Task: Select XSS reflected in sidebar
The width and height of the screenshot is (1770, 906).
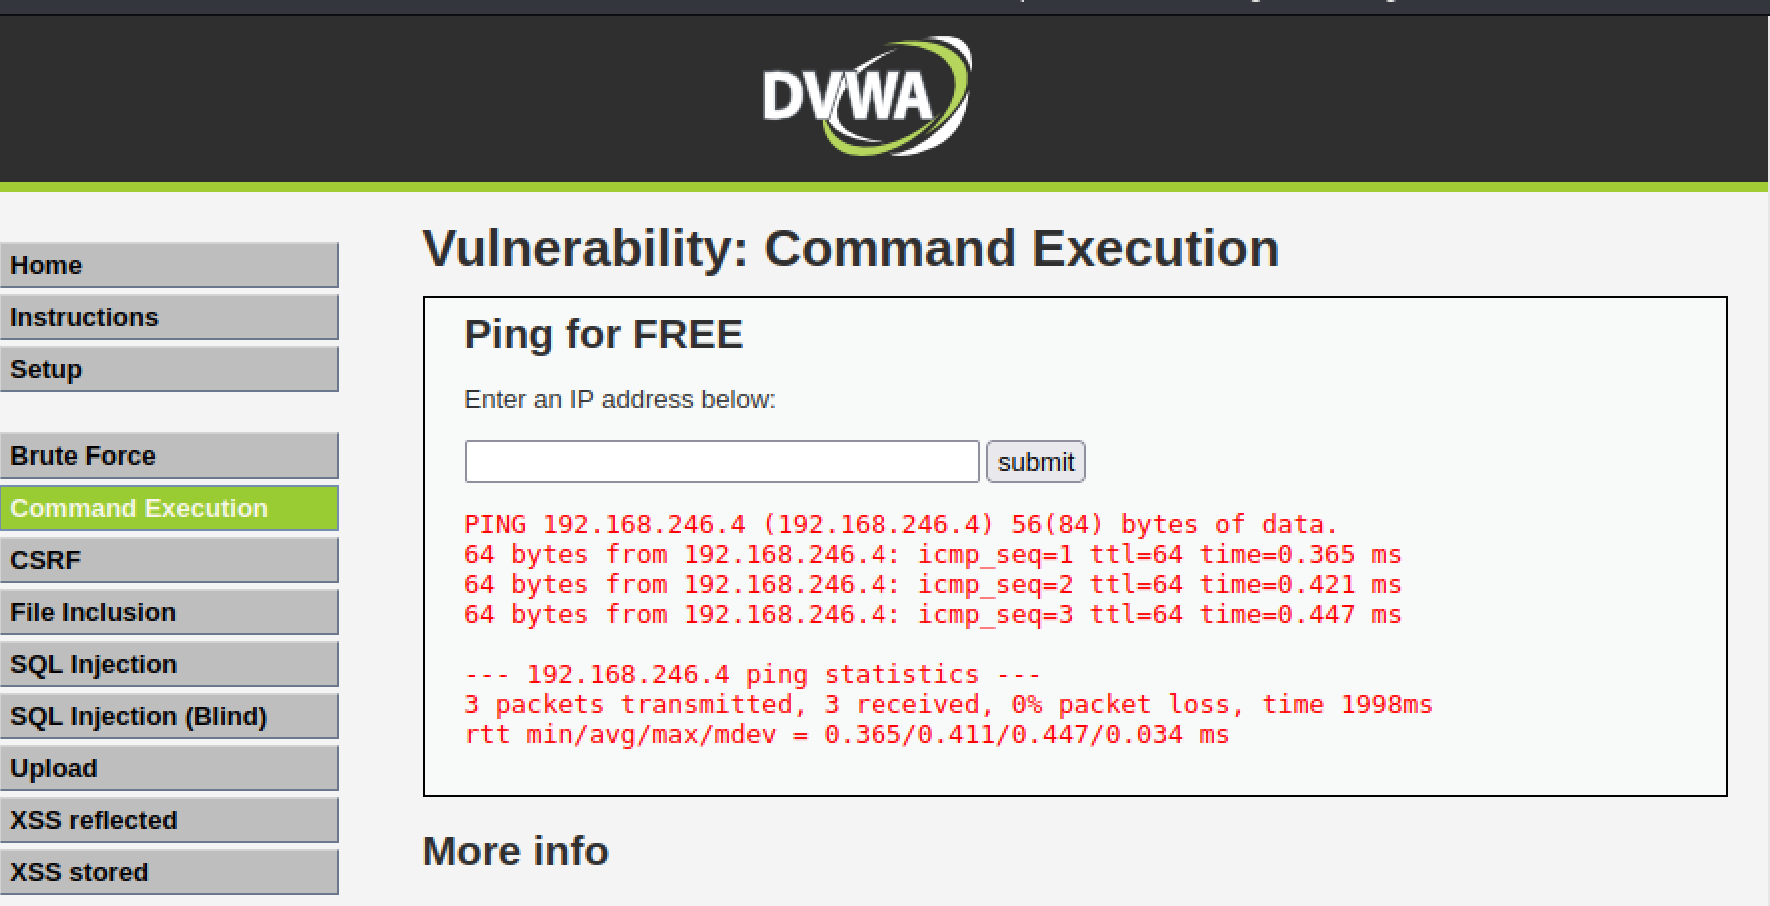Action: click(168, 820)
